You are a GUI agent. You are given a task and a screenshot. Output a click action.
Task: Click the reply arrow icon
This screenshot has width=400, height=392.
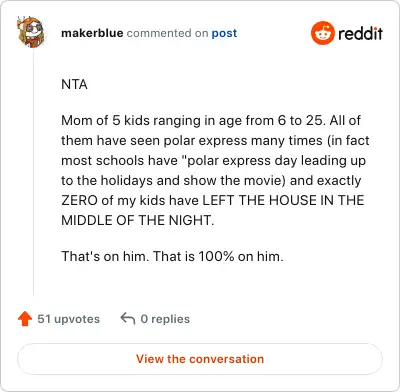(x=128, y=318)
